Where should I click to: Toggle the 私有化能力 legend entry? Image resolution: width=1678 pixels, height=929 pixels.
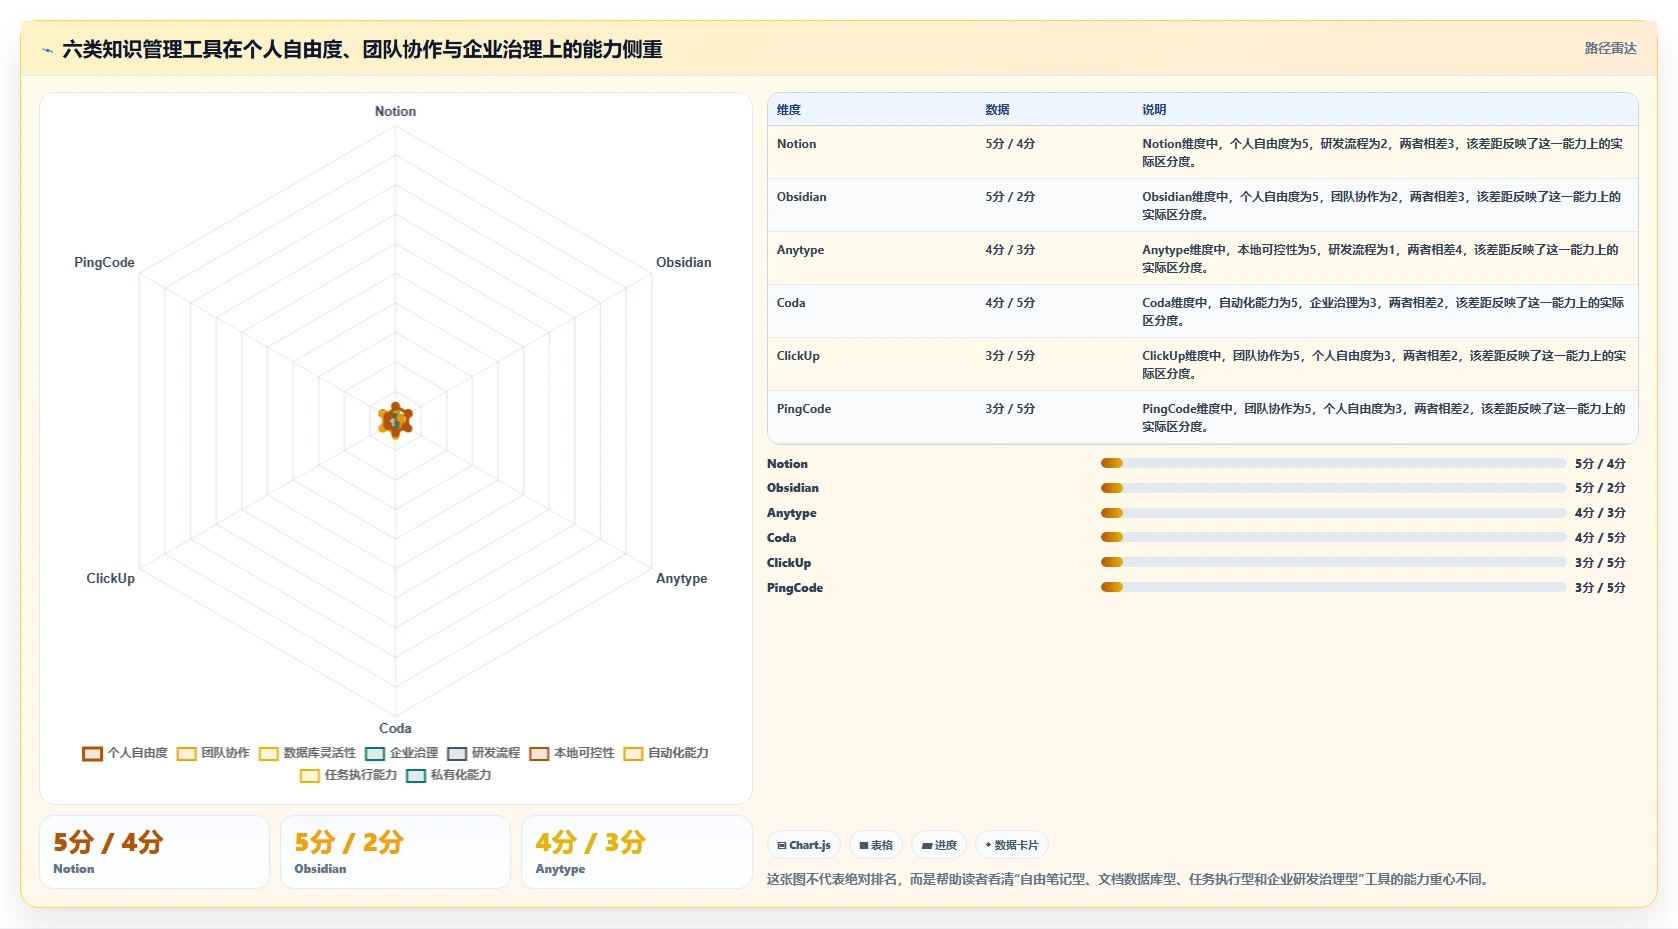point(449,775)
